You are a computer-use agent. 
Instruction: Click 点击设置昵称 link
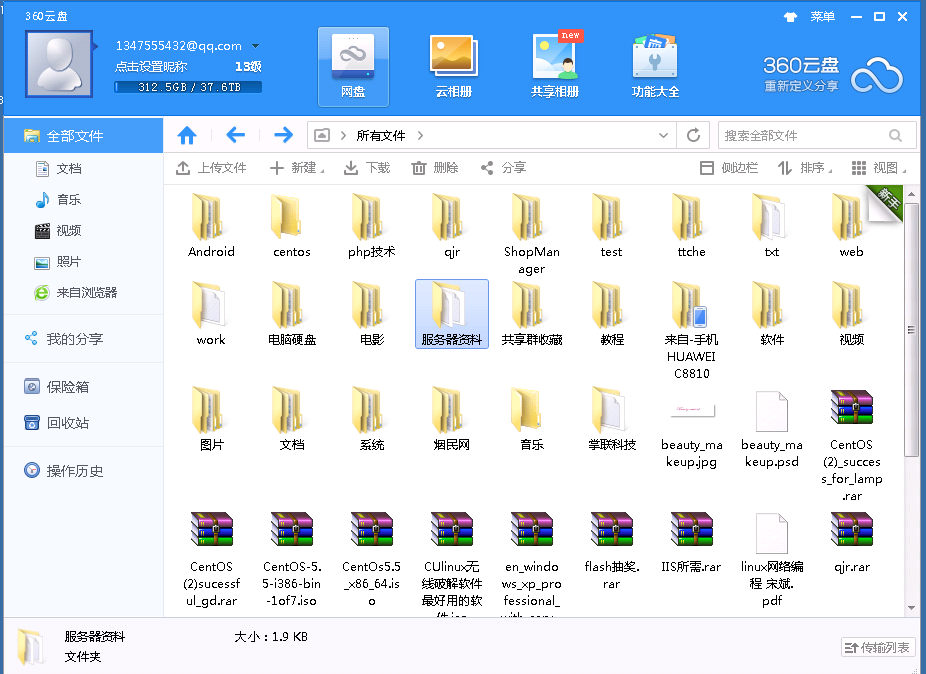(151, 67)
